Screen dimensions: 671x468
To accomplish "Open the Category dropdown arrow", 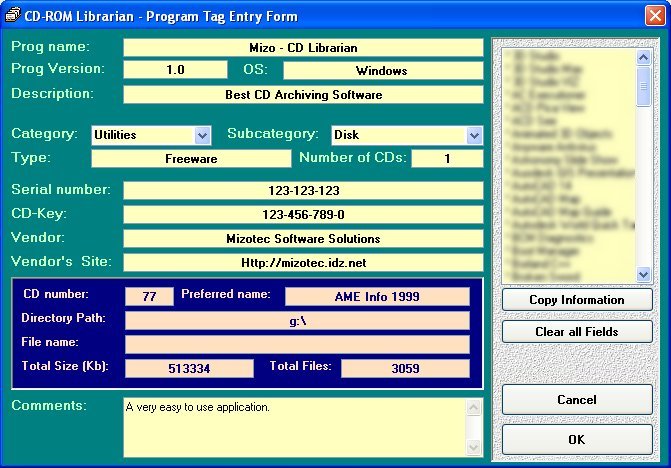I will point(202,136).
